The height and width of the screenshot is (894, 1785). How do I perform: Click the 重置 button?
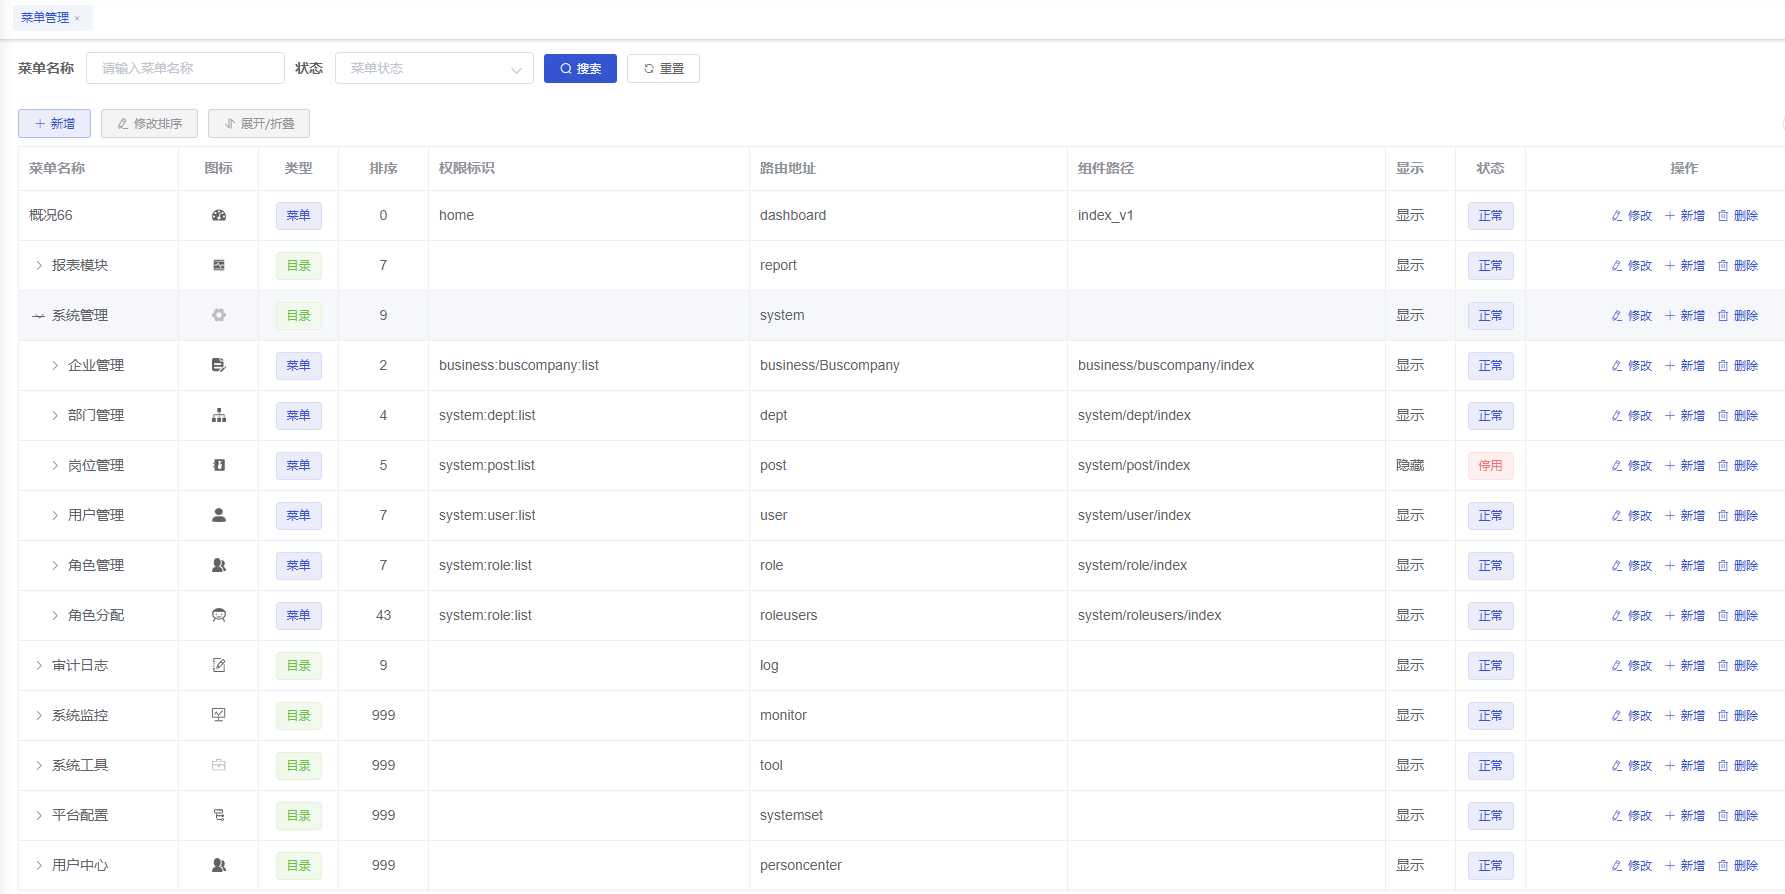(x=663, y=68)
